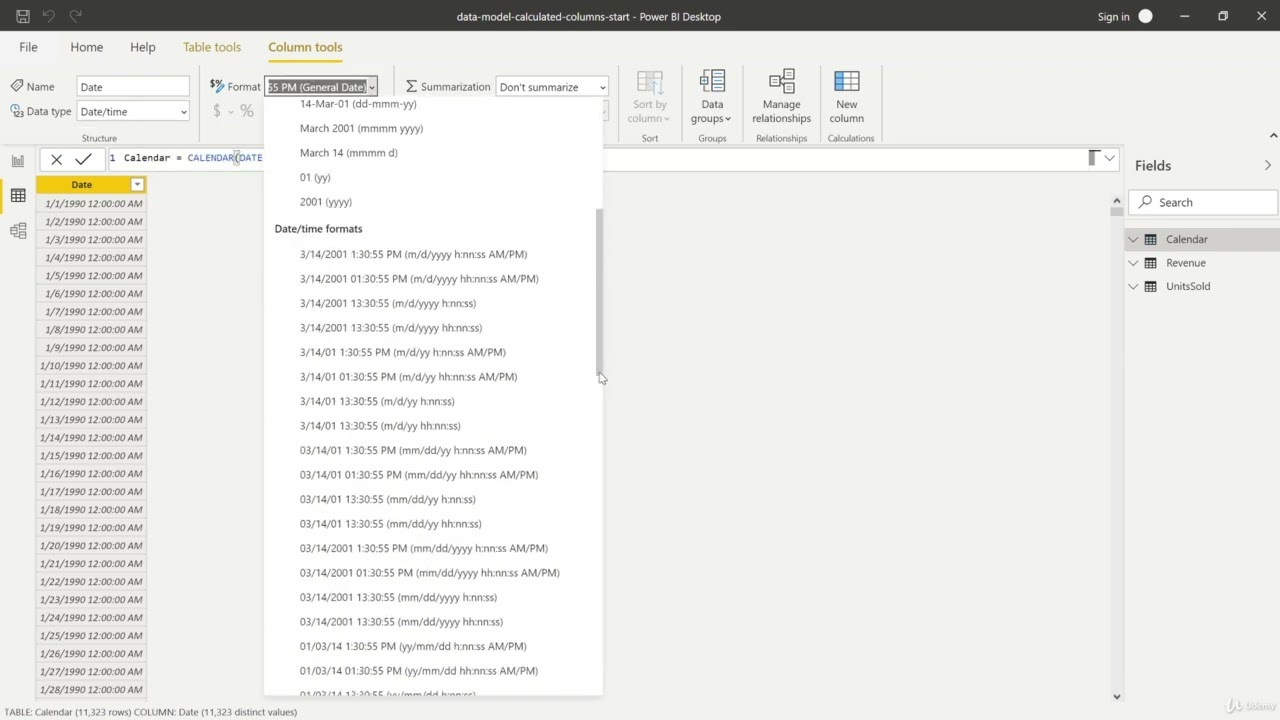Screen dimensions: 1280x720
Task: Expand the Calendar table in Fields
Action: coord(1133,239)
